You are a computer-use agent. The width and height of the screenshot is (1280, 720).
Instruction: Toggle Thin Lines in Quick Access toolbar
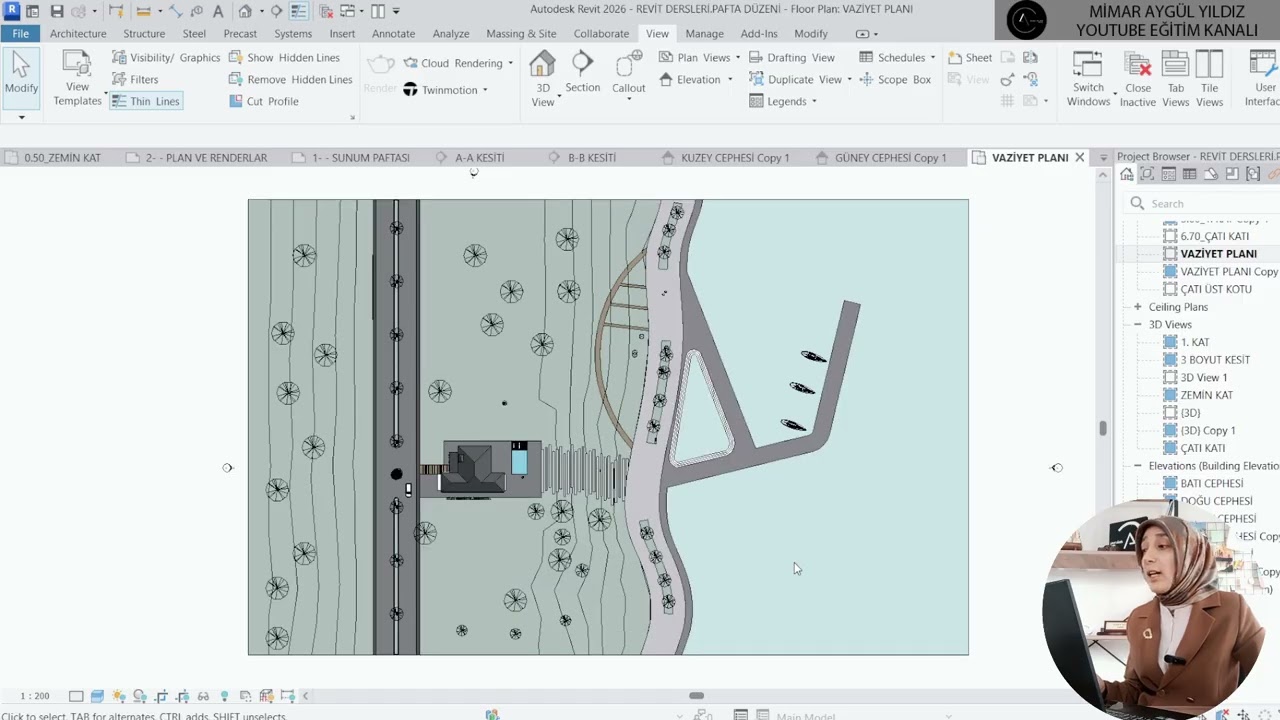click(x=300, y=11)
